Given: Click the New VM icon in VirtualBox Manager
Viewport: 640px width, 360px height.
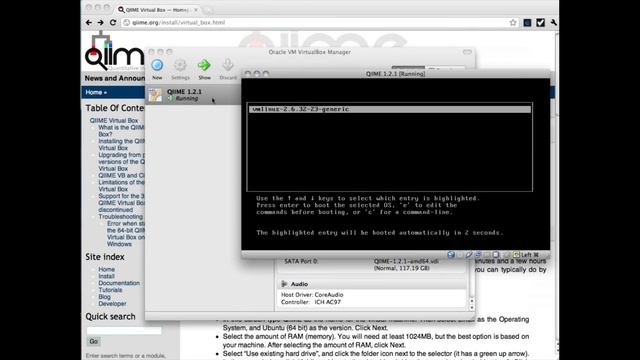Looking at the screenshot, I should pyautogui.click(x=157, y=65).
